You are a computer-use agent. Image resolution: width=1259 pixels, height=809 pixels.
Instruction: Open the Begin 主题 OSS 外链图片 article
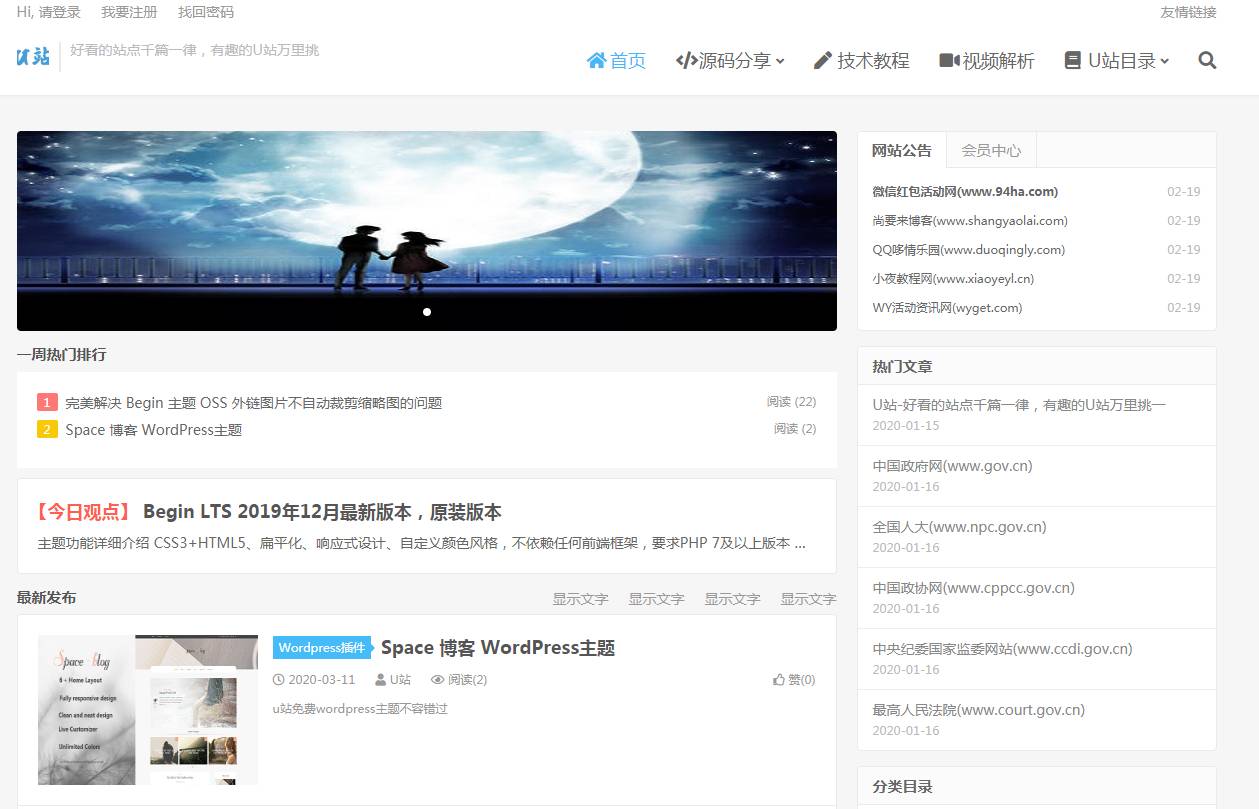254,403
